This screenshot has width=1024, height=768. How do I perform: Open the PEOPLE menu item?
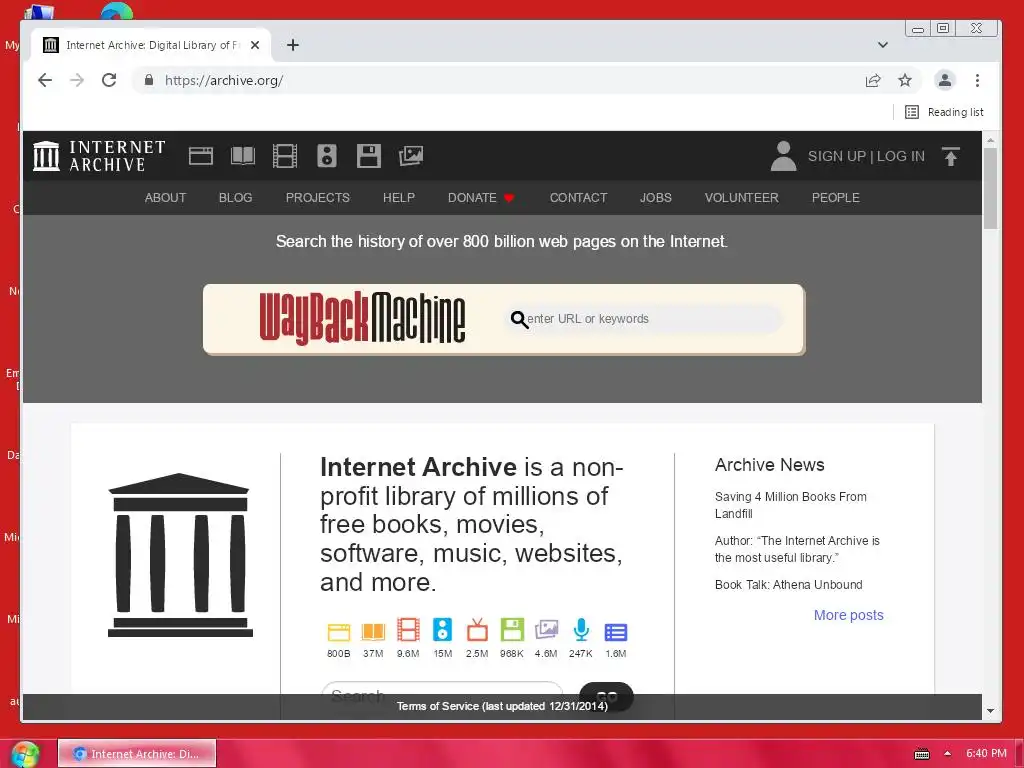pos(835,197)
